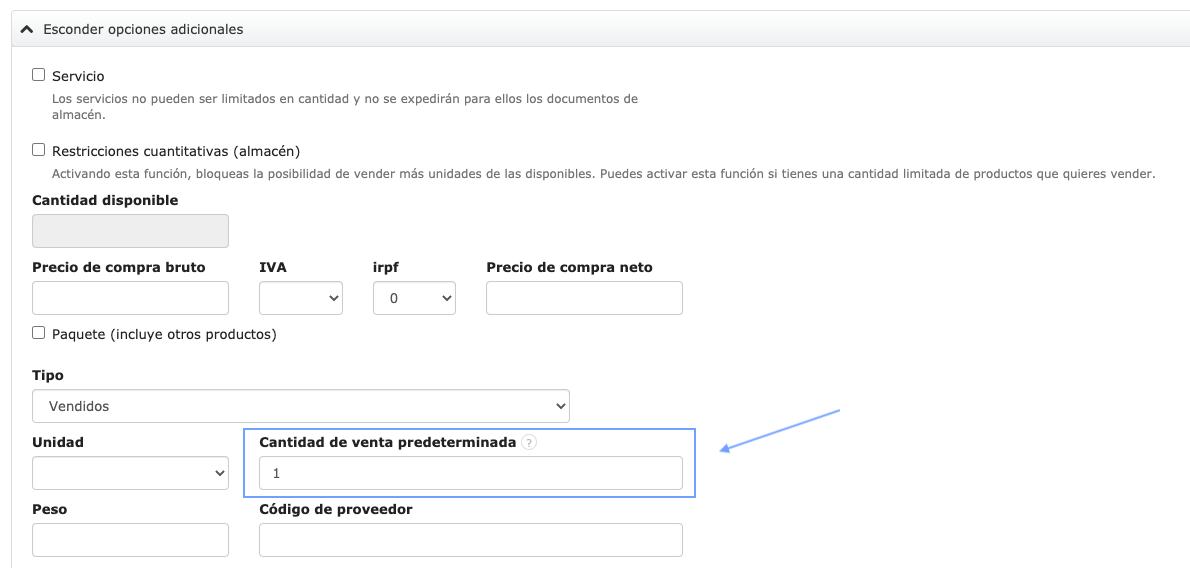Screen dimensions: 1190x568
Task: Open the Unidad dropdown
Action: (x=130, y=473)
